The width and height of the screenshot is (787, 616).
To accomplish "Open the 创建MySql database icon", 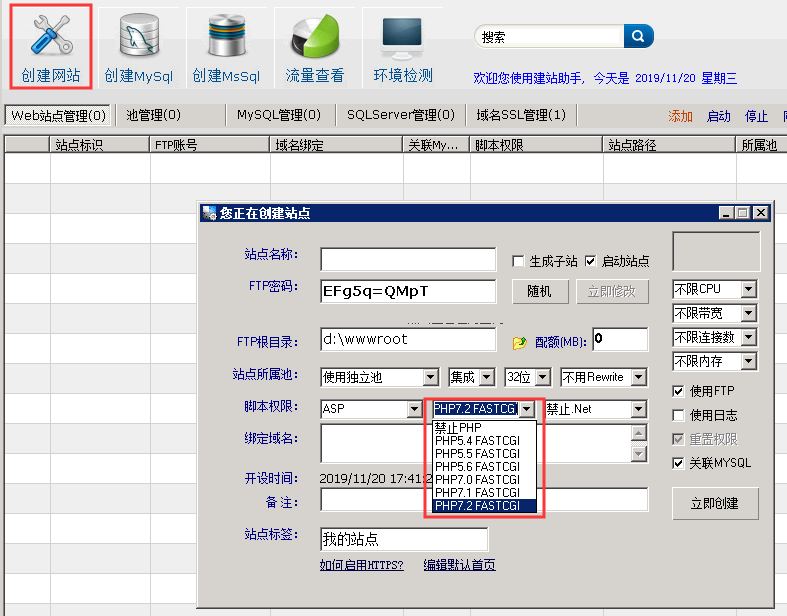I will tap(138, 36).
